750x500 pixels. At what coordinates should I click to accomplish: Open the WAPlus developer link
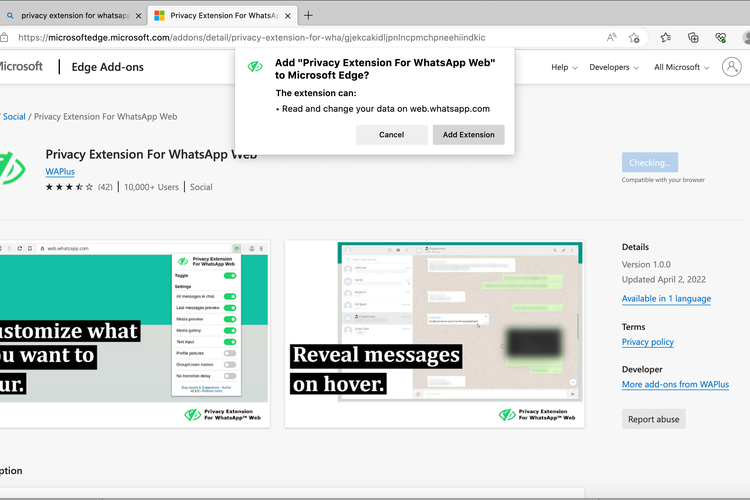60,172
